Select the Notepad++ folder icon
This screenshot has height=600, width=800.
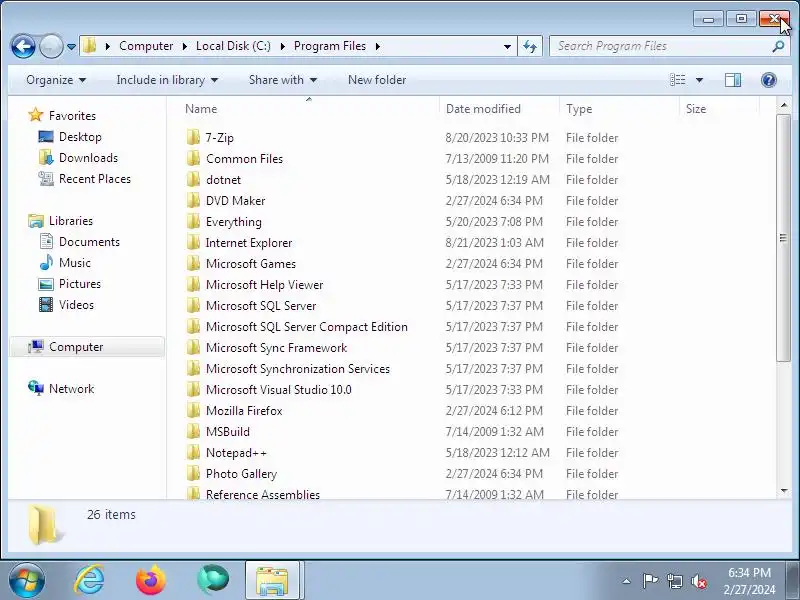pos(193,452)
